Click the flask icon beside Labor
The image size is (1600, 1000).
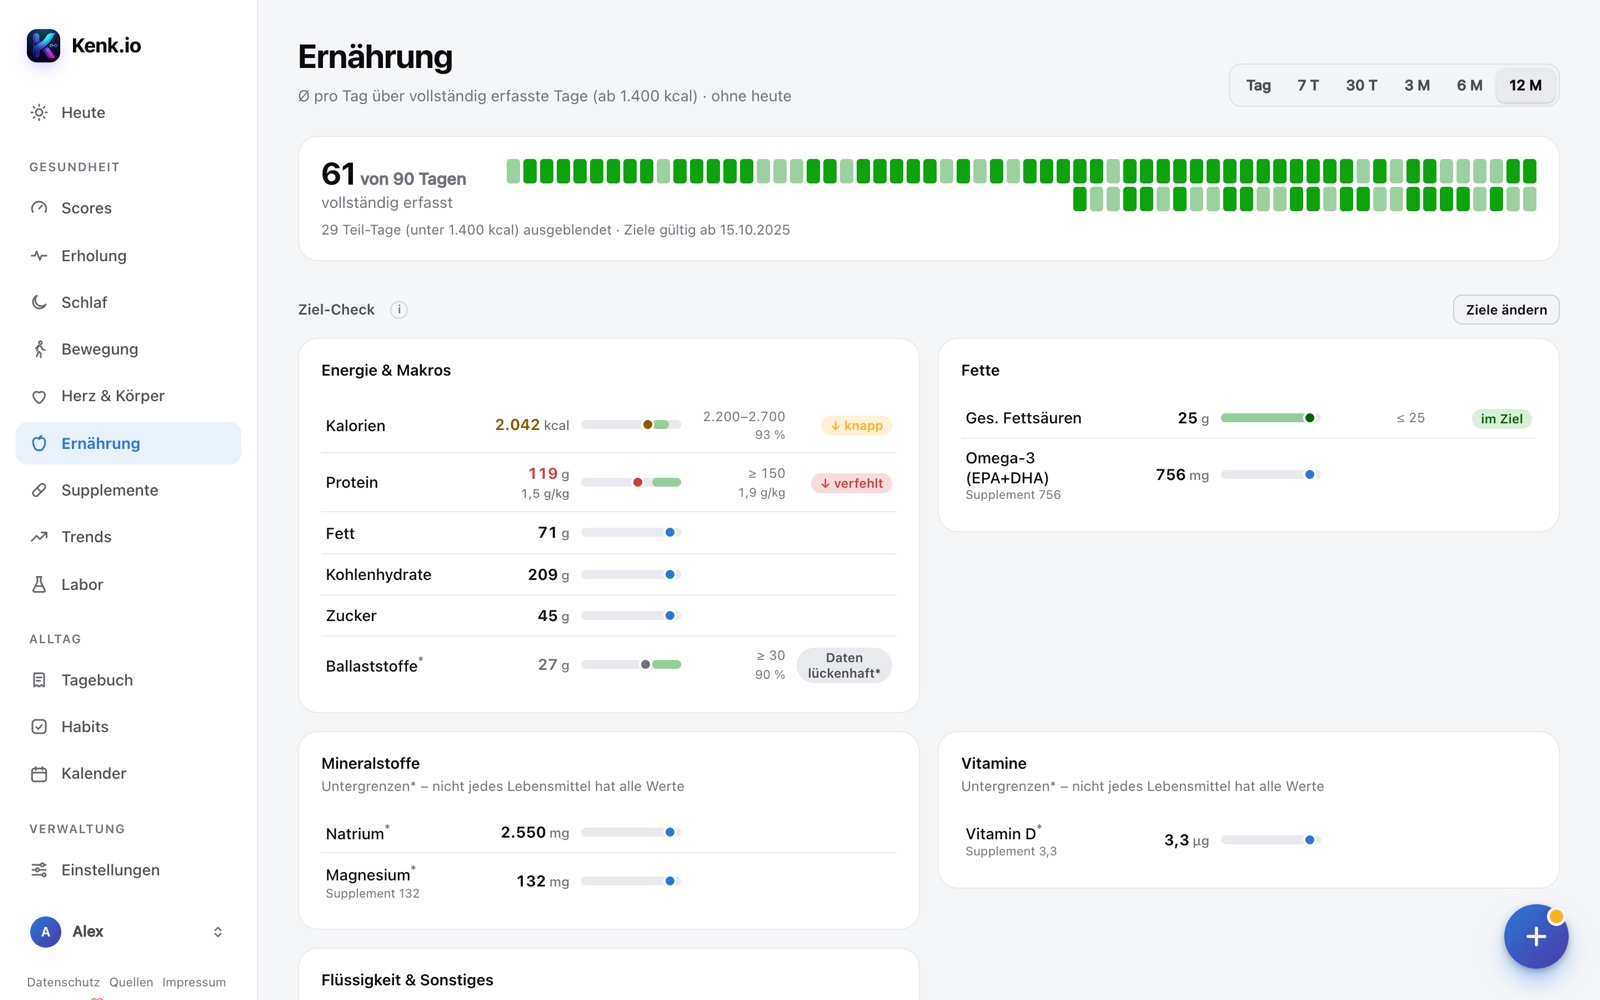[39, 584]
